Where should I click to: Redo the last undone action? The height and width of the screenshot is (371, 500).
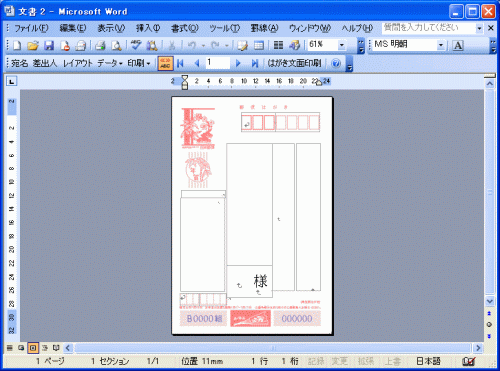215,45
